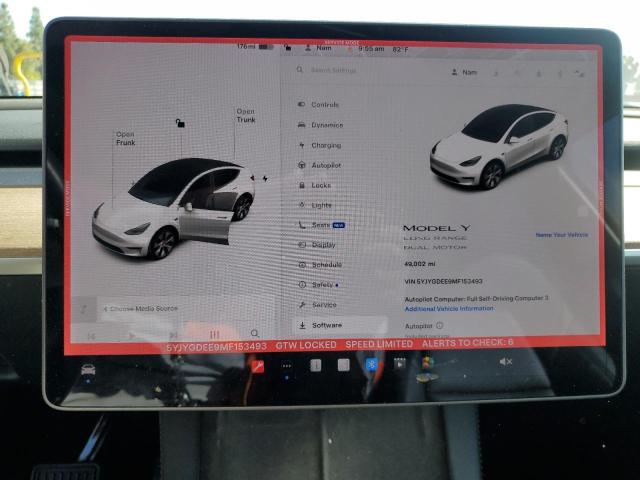Select the Software settings menu
The height and width of the screenshot is (480, 640).
pyautogui.click(x=341, y=325)
